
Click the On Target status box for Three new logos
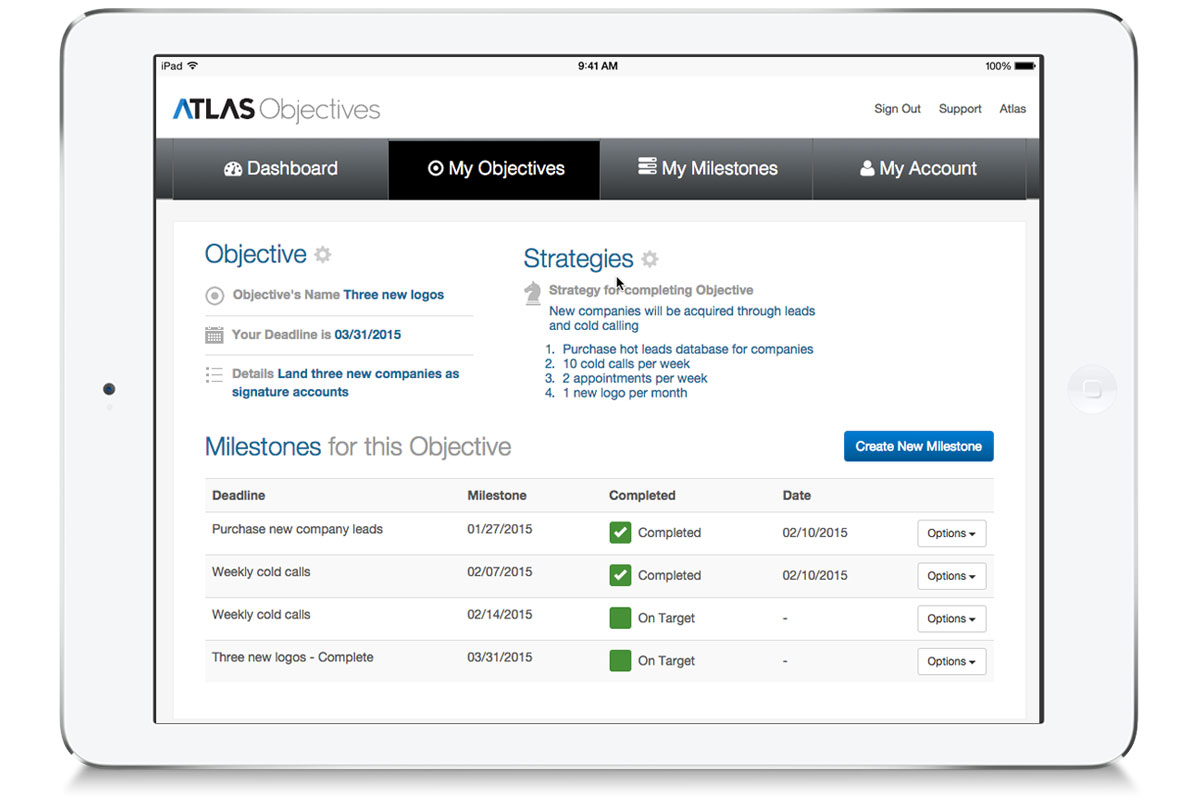[x=620, y=660]
